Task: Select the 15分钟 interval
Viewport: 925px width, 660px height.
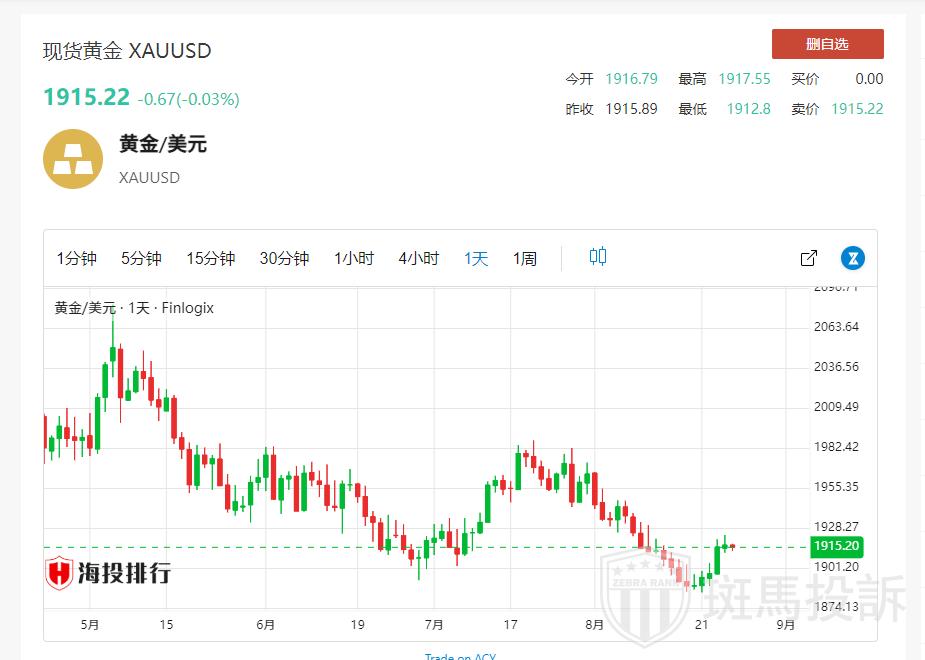Action: tap(210, 258)
